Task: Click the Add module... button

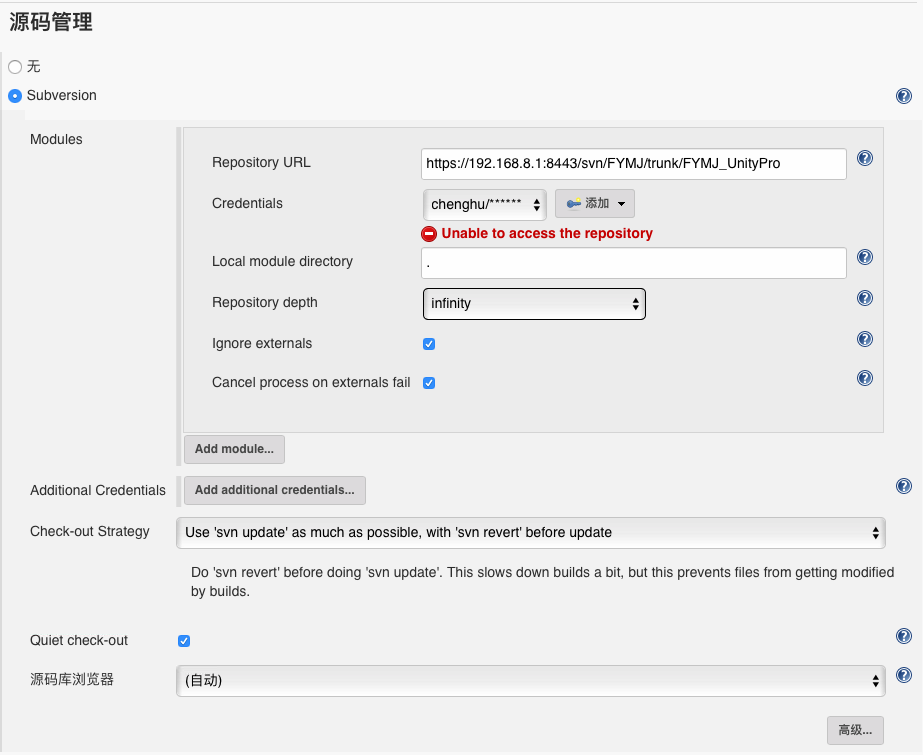Action: tap(234, 449)
